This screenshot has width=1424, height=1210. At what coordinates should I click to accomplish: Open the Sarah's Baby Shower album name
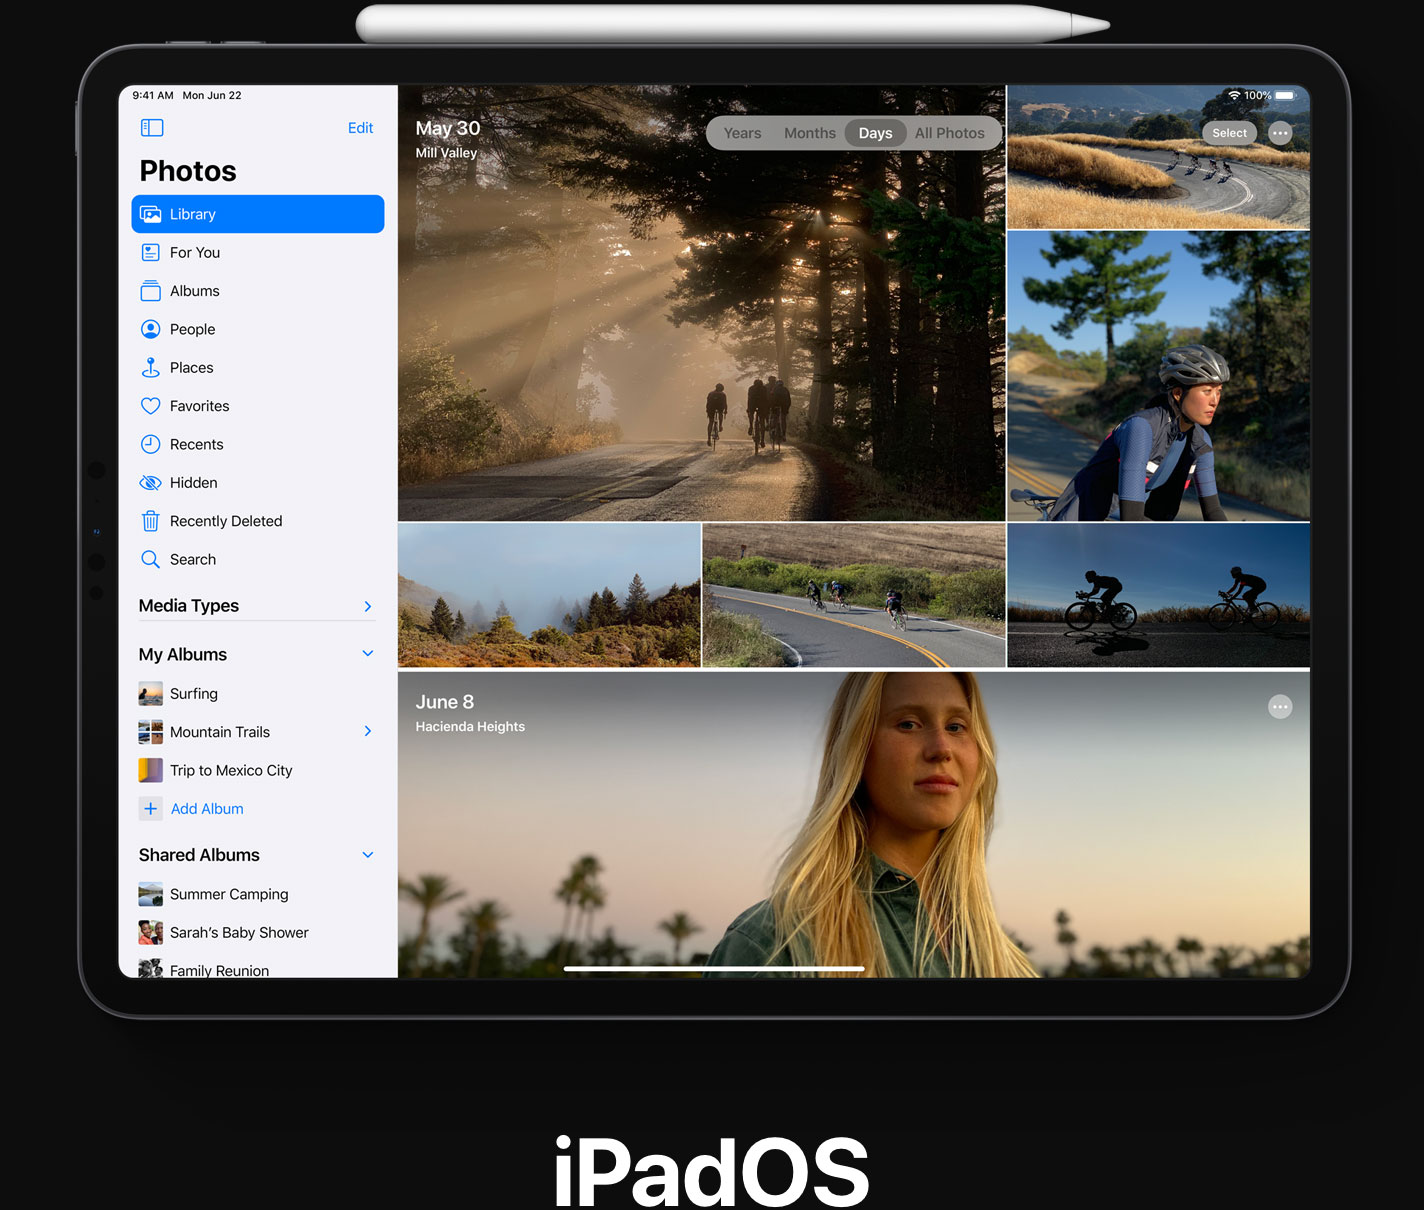tap(239, 933)
